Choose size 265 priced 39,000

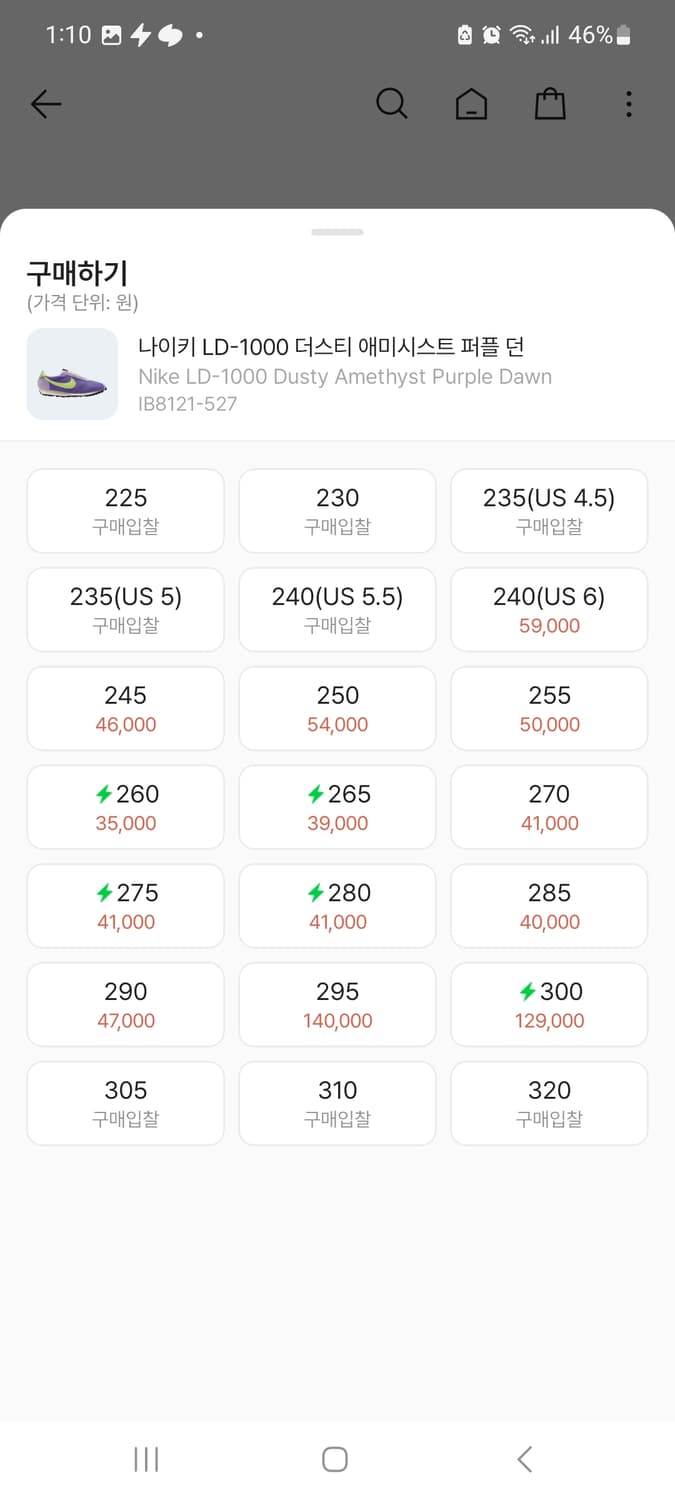coord(337,807)
